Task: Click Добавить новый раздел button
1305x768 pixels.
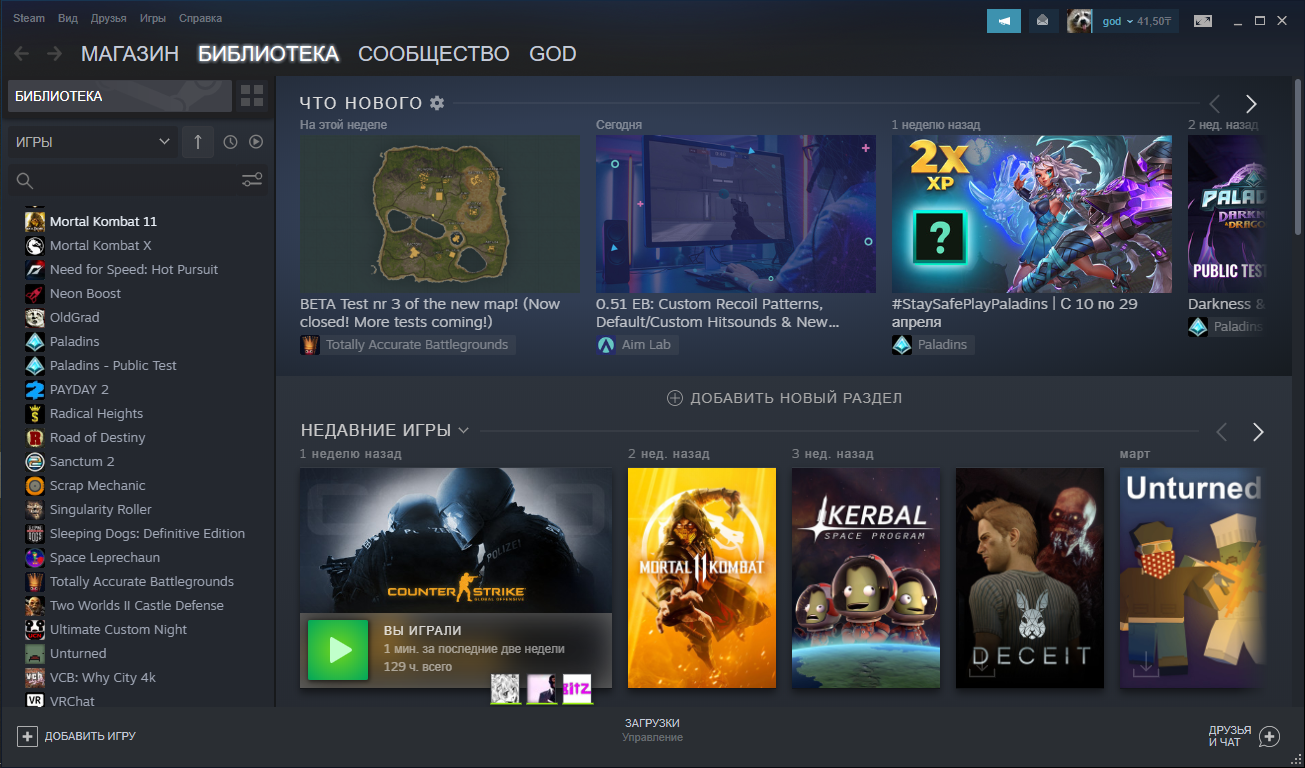Action: click(x=784, y=398)
